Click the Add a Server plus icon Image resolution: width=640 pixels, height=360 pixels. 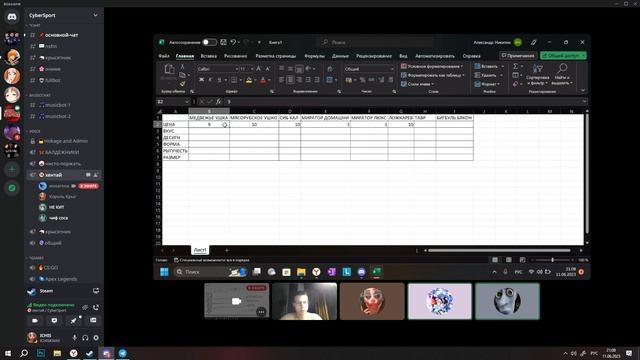click(12, 169)
